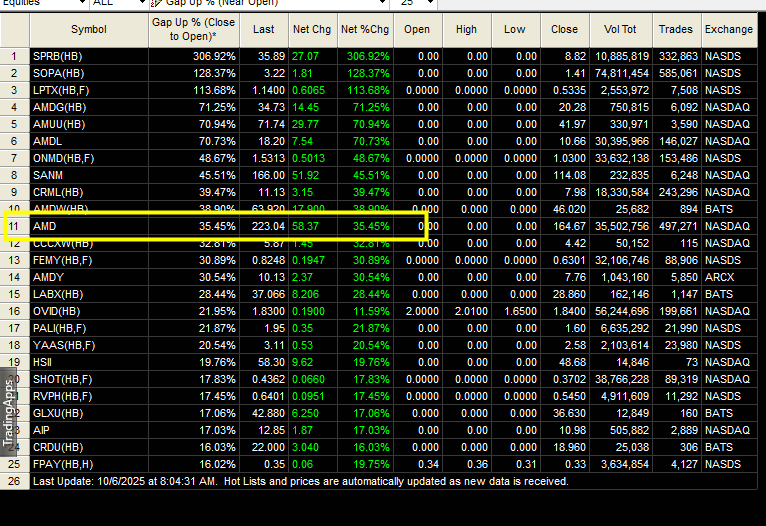Viewport: 766px width, 526px height.
Task: Click LABX's BATS exchange cell
Action: click(x=729, y=295)
